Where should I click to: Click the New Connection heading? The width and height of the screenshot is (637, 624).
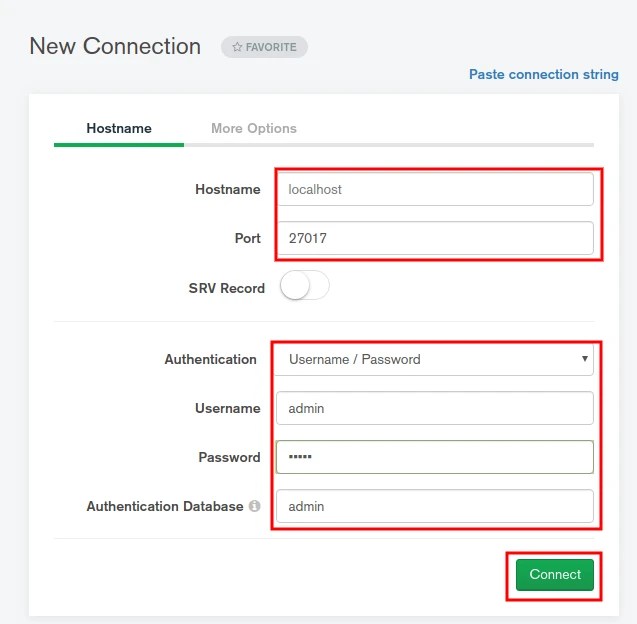115,46
